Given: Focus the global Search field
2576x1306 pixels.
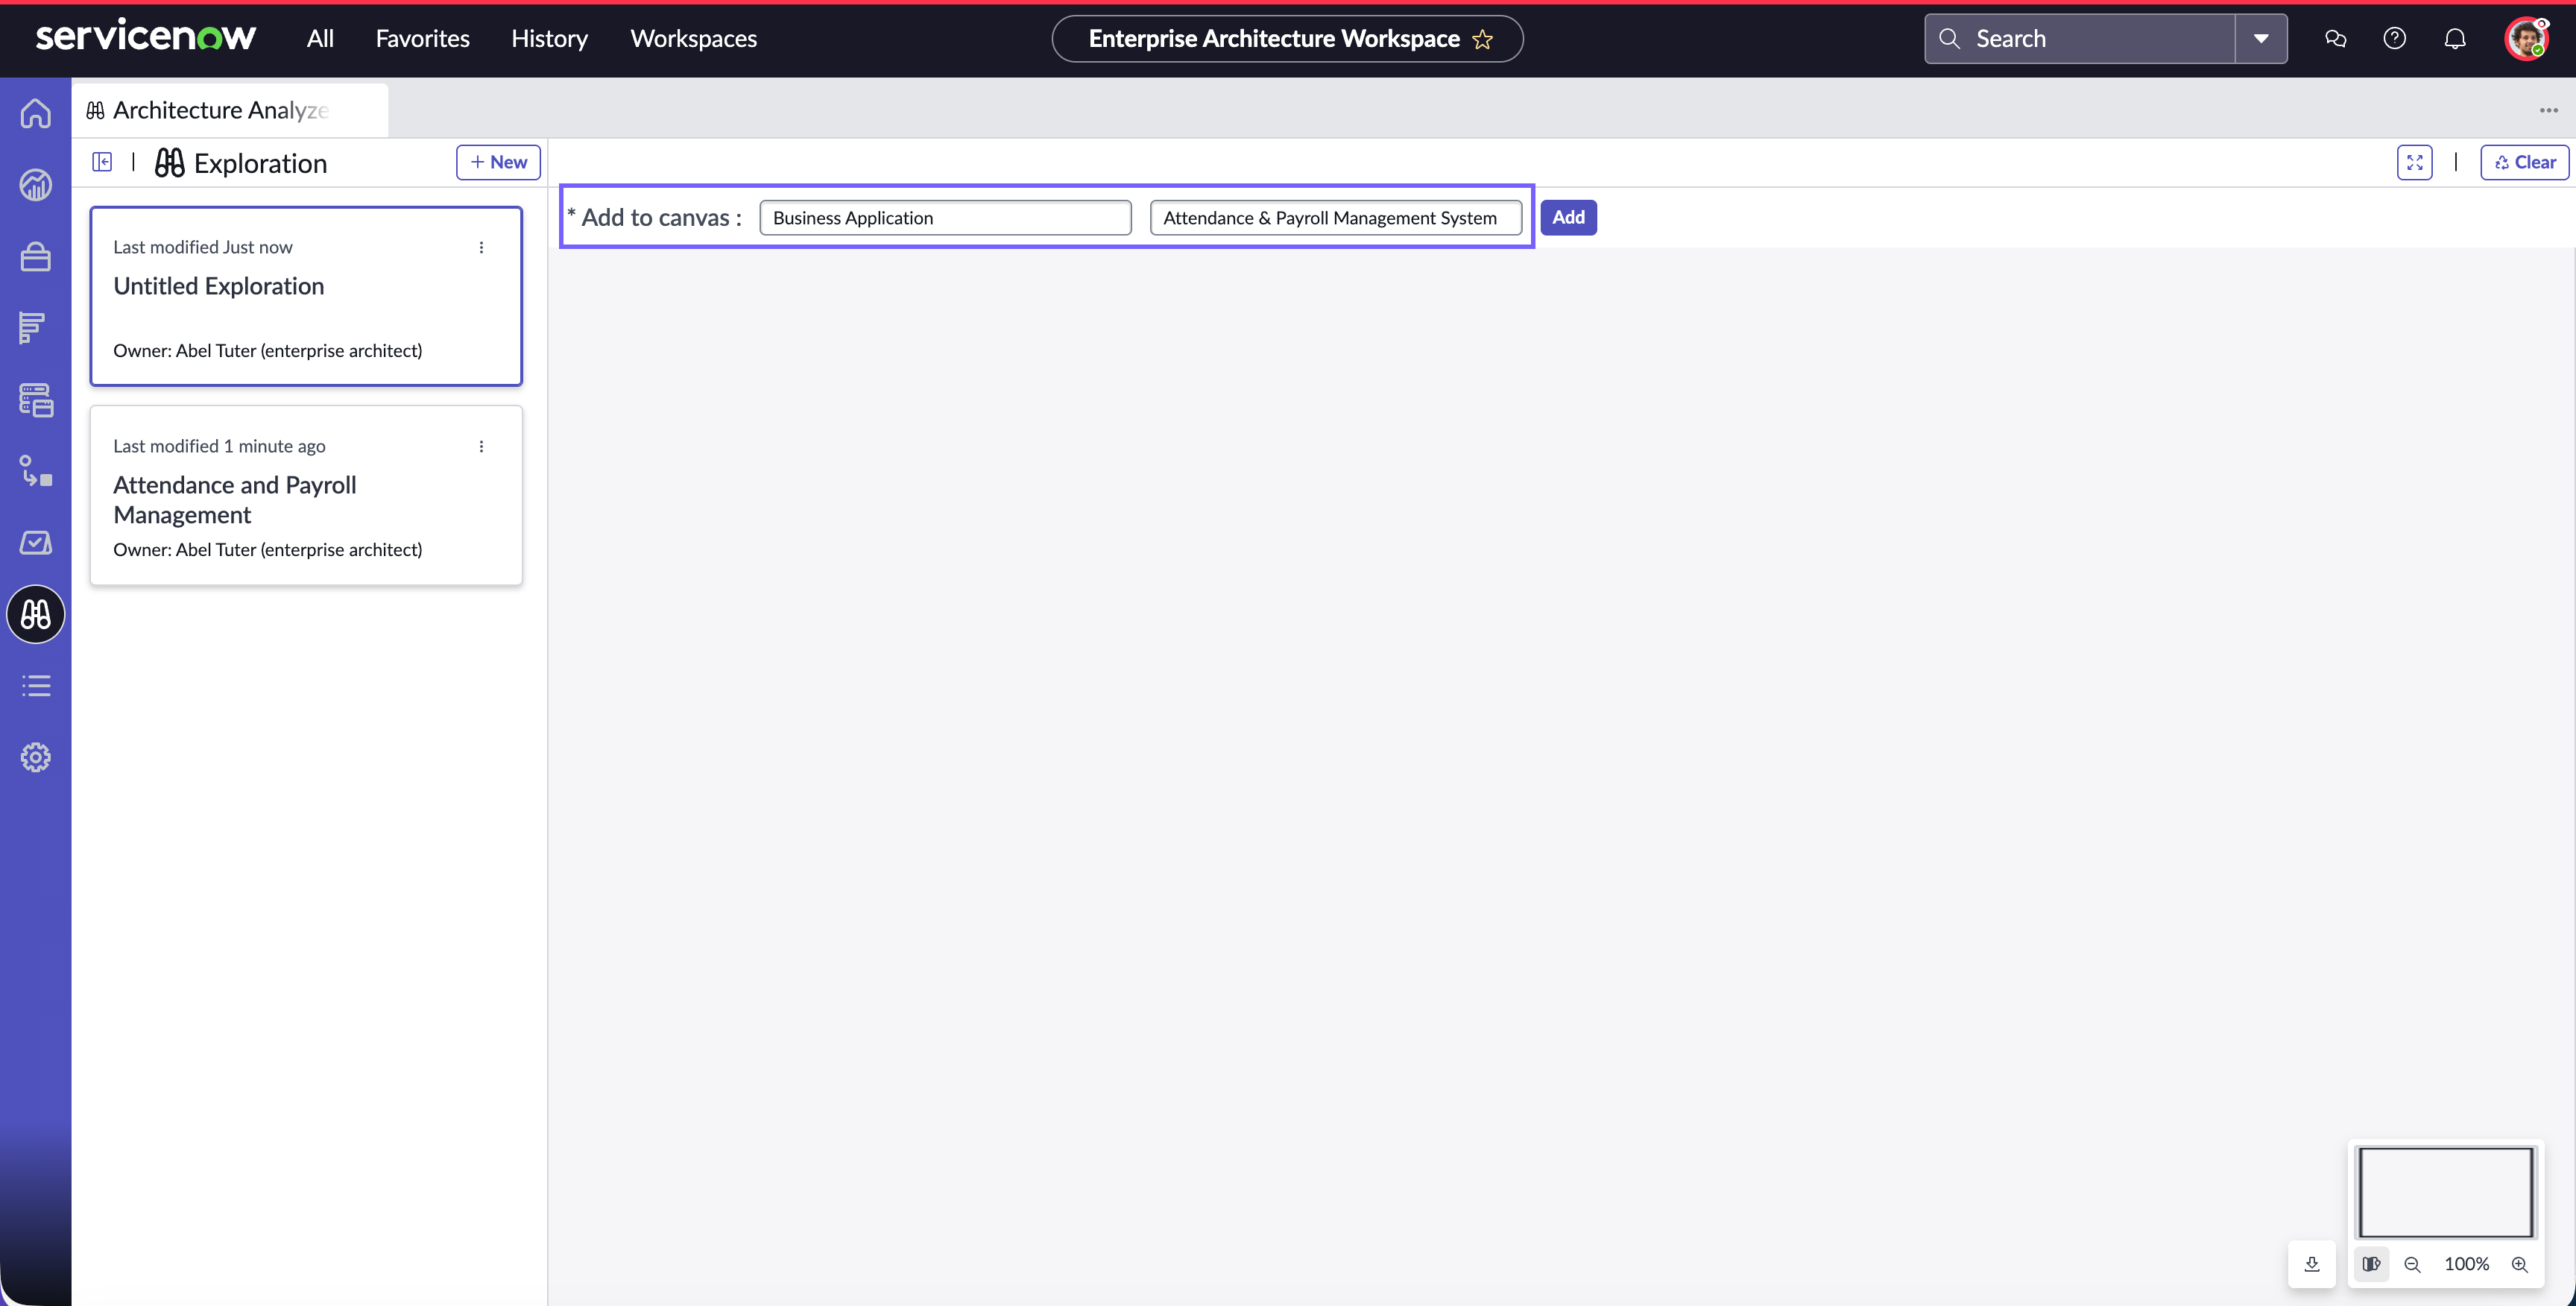Looking at the screenshot, I should (2080, 39).
